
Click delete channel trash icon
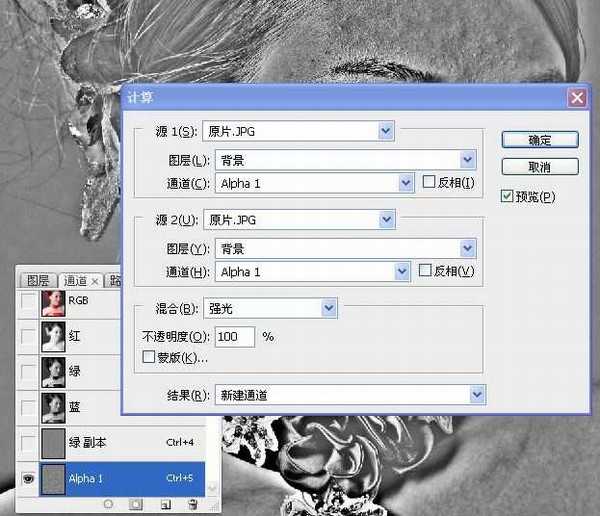point(192,505)
